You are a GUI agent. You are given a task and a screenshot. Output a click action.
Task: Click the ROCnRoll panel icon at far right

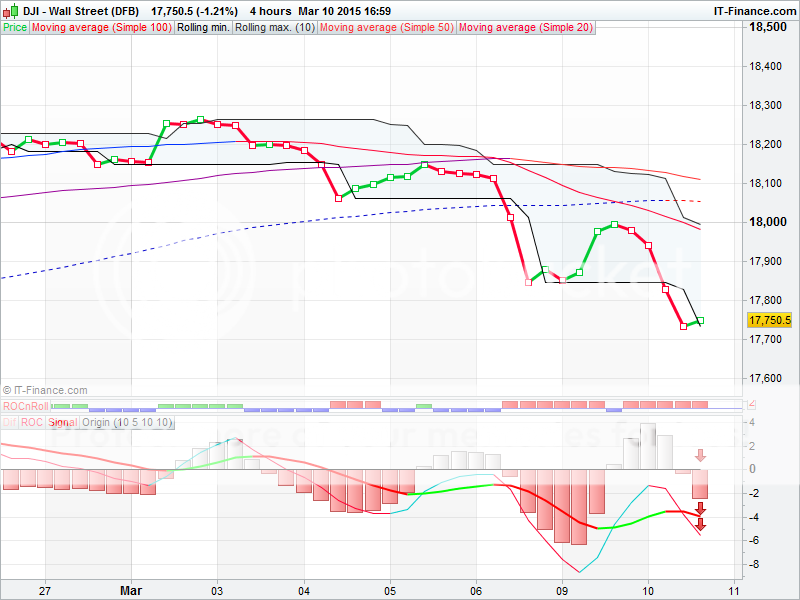(x=752, y=405)
